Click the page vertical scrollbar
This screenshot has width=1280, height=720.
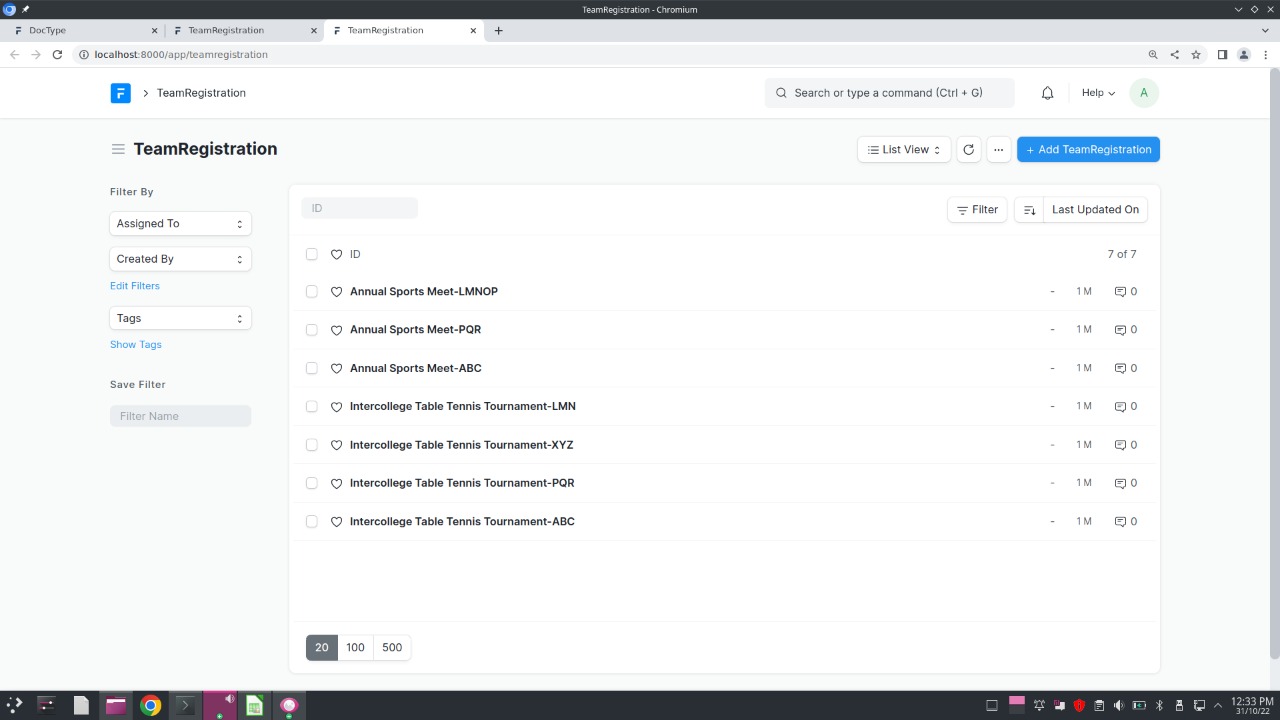pyautogui.click(x=1274, y=363)
